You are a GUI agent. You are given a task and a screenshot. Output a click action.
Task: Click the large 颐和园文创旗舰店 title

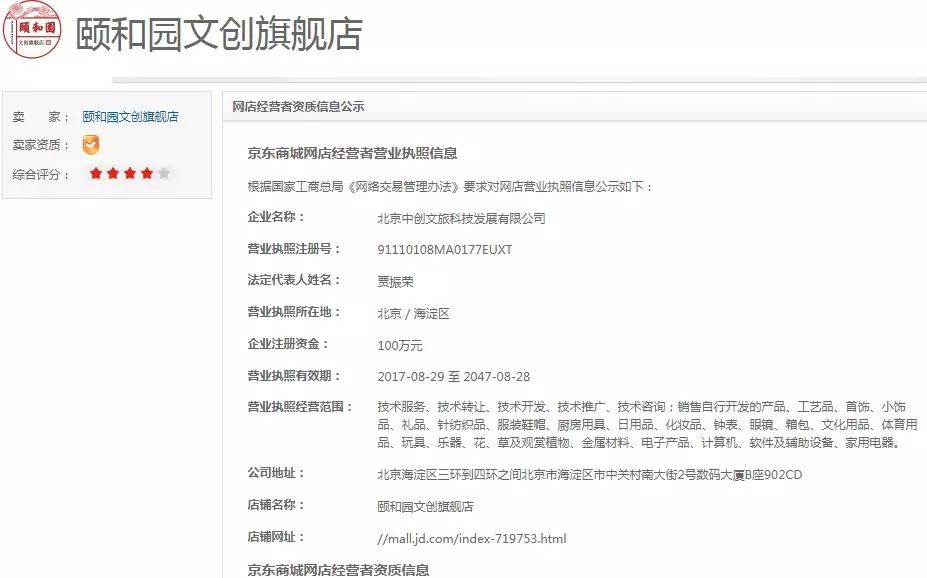coord(219,34)
